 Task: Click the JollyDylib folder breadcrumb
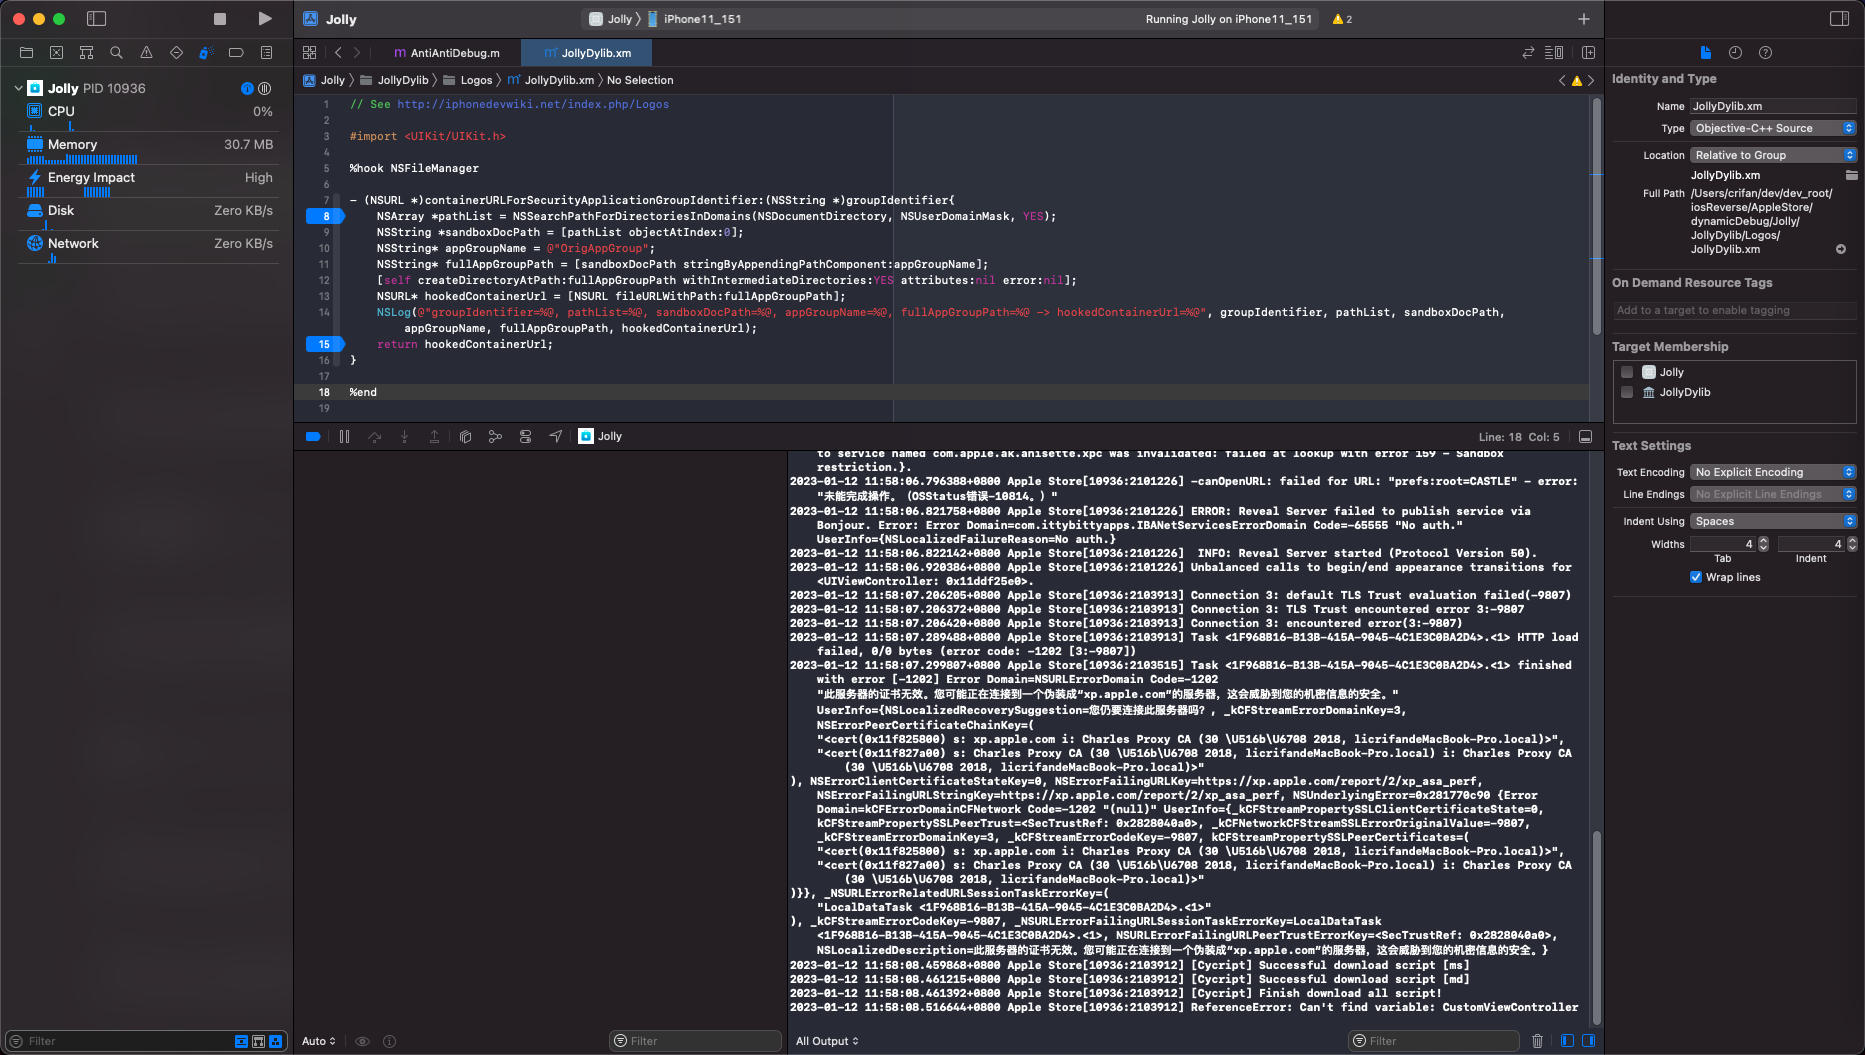395,80
